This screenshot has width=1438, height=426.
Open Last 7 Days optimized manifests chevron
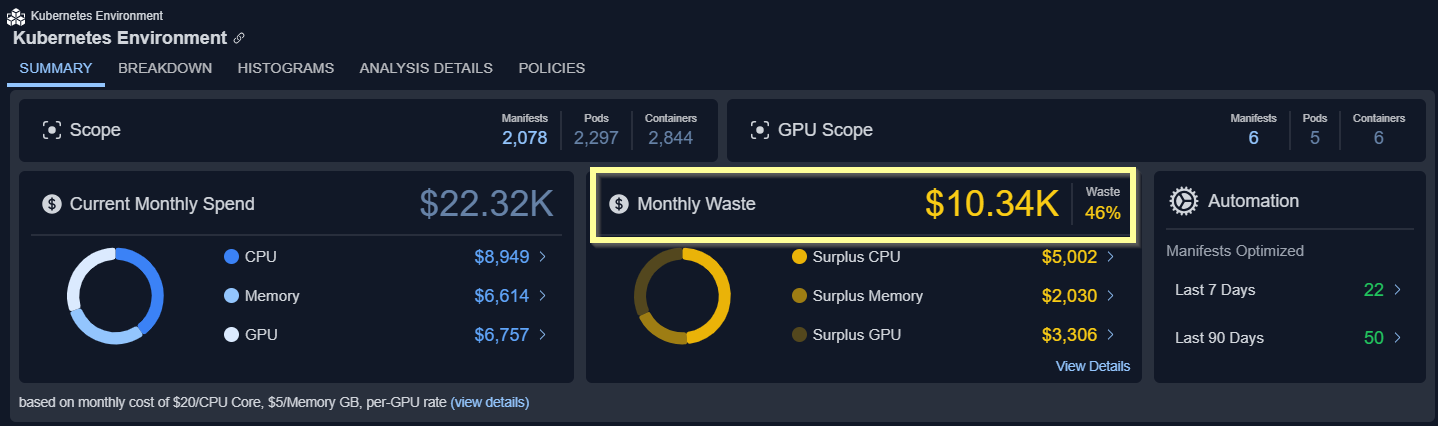(x=1397, y=290)
